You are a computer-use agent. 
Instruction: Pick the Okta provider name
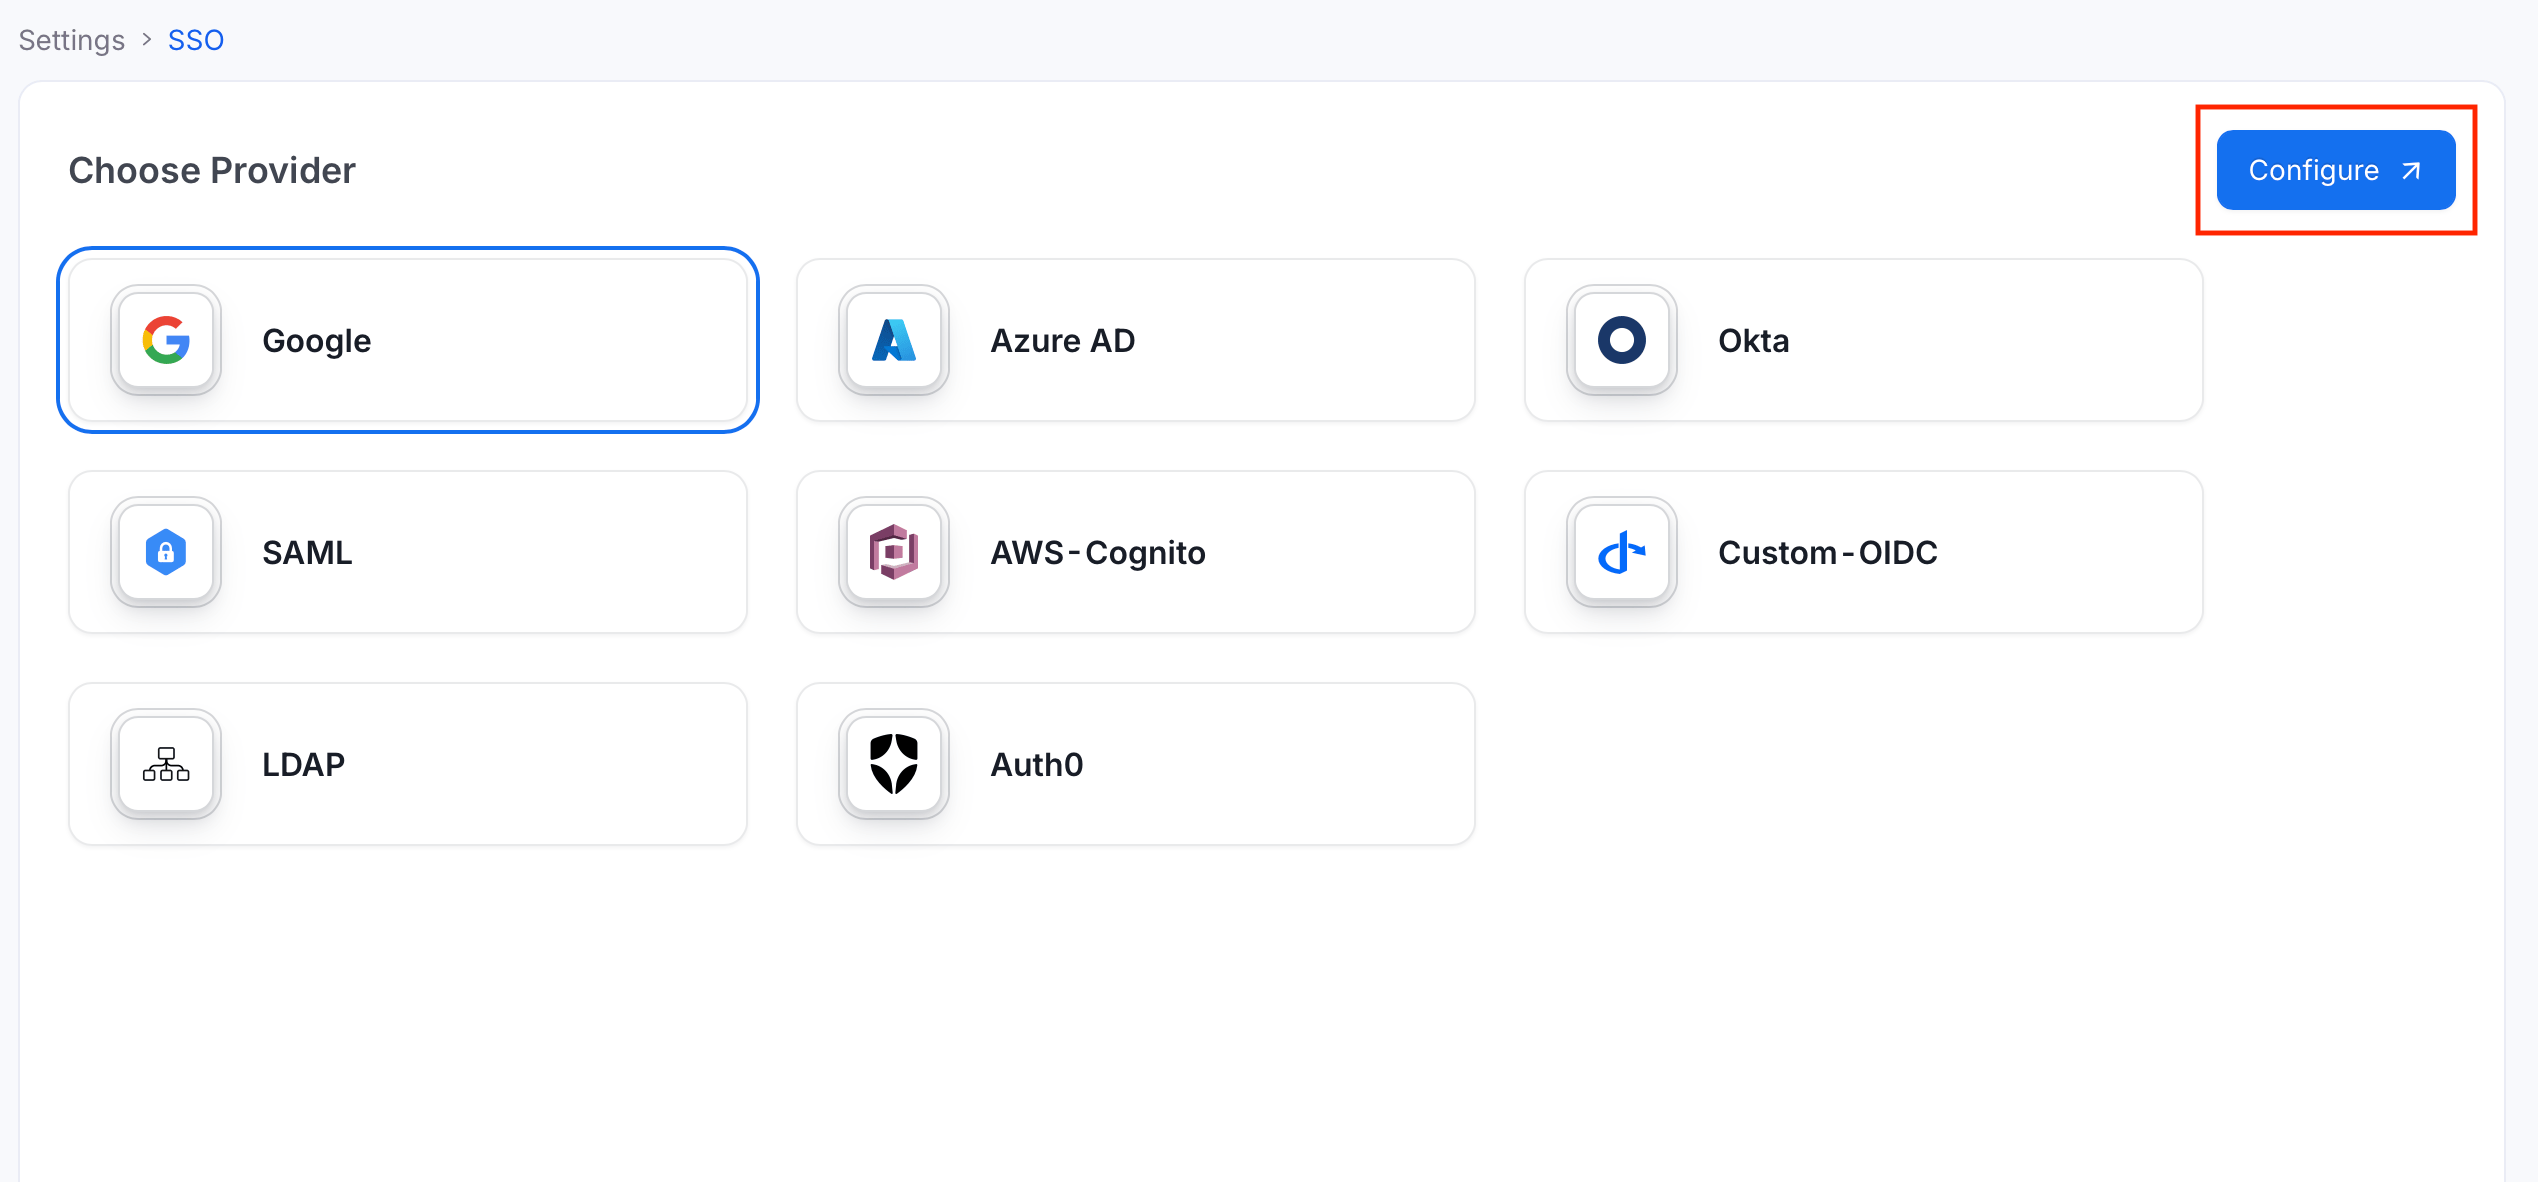click(x=1754, y=341)
